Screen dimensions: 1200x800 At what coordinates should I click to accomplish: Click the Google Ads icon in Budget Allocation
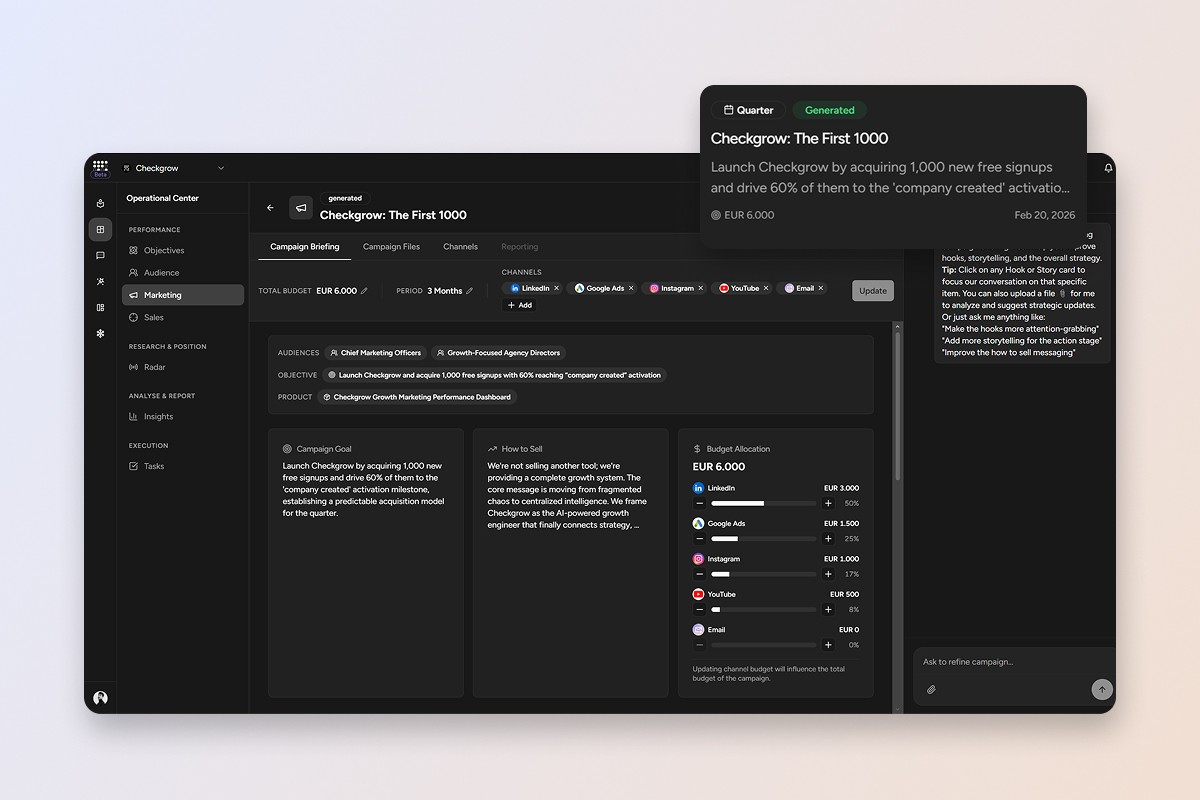click(698, 523)
